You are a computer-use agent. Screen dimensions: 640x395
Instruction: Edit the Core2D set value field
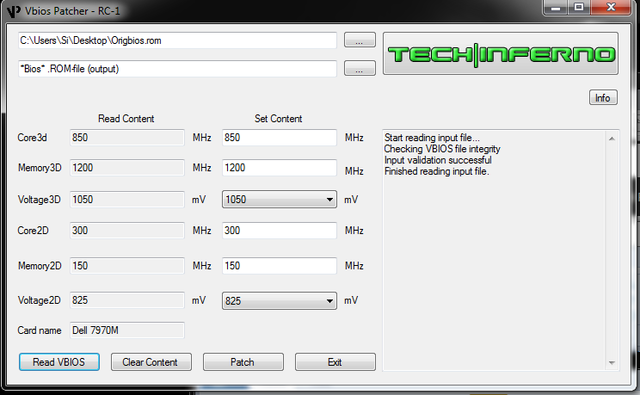click(x=280, y=231)
